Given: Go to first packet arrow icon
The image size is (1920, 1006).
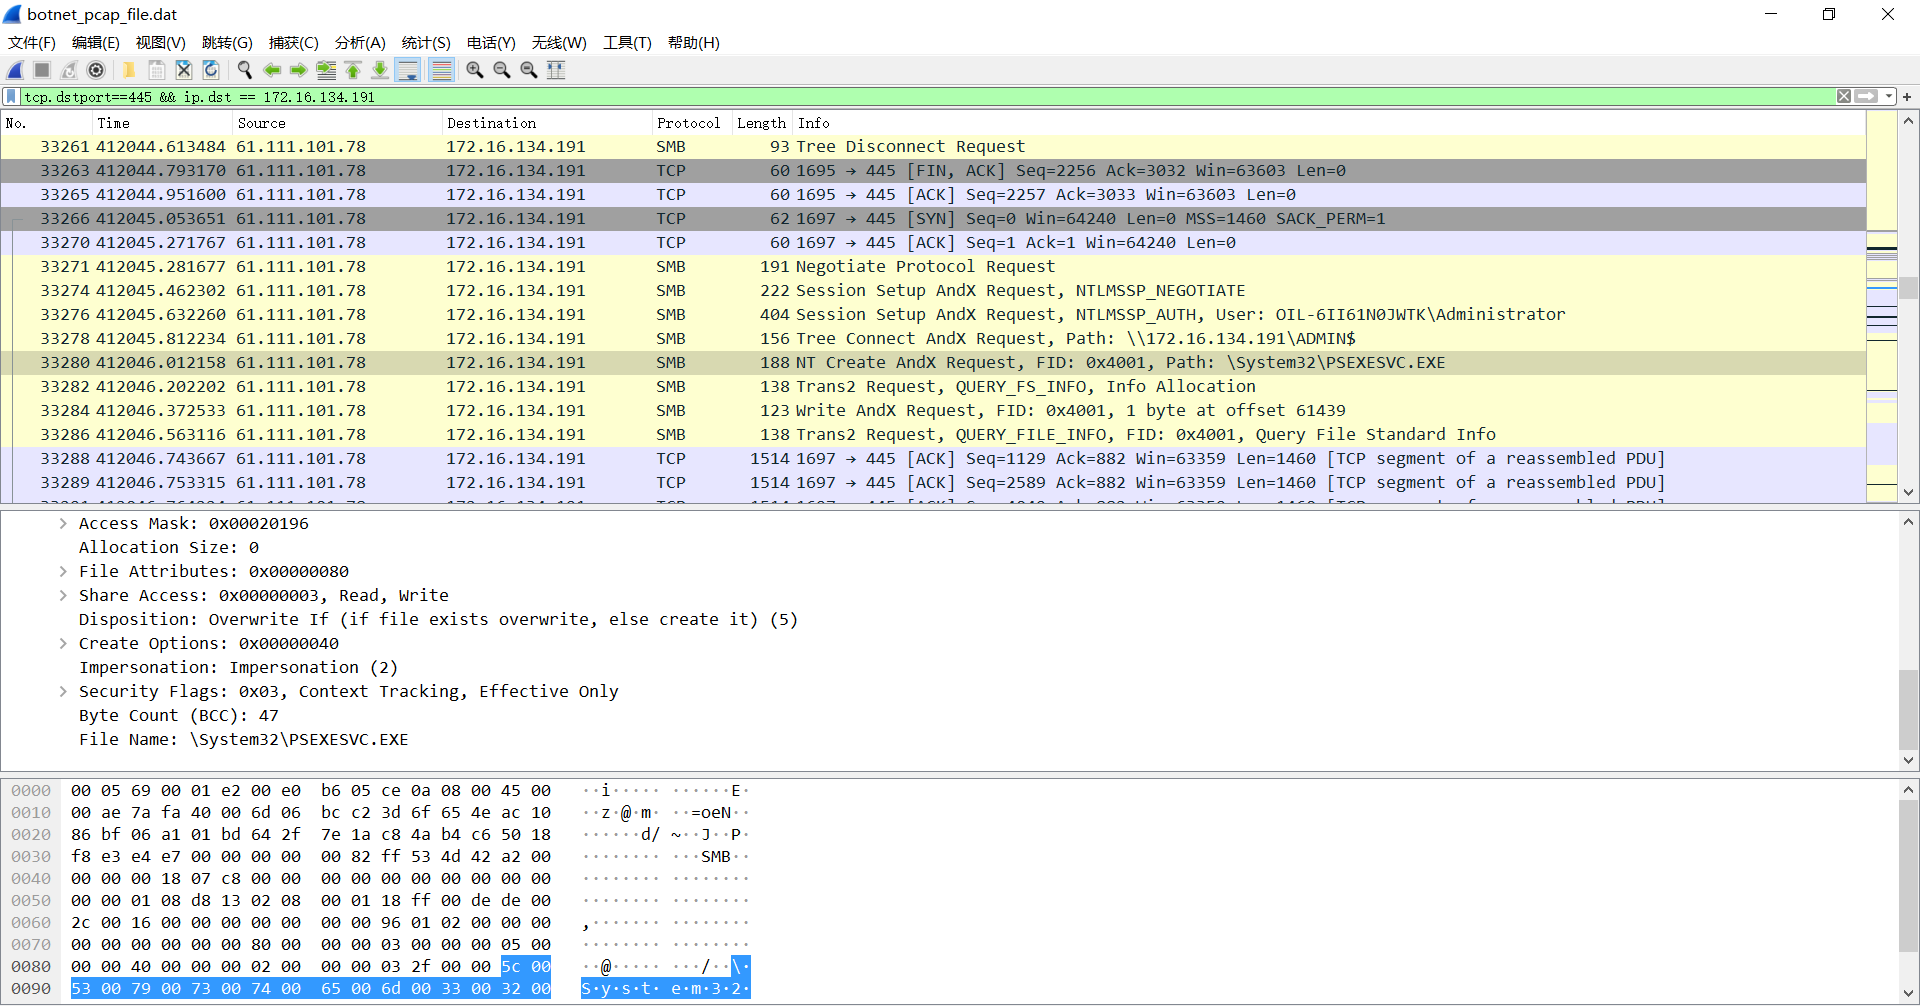Looking at the screenshot, I should click(353, 70).
